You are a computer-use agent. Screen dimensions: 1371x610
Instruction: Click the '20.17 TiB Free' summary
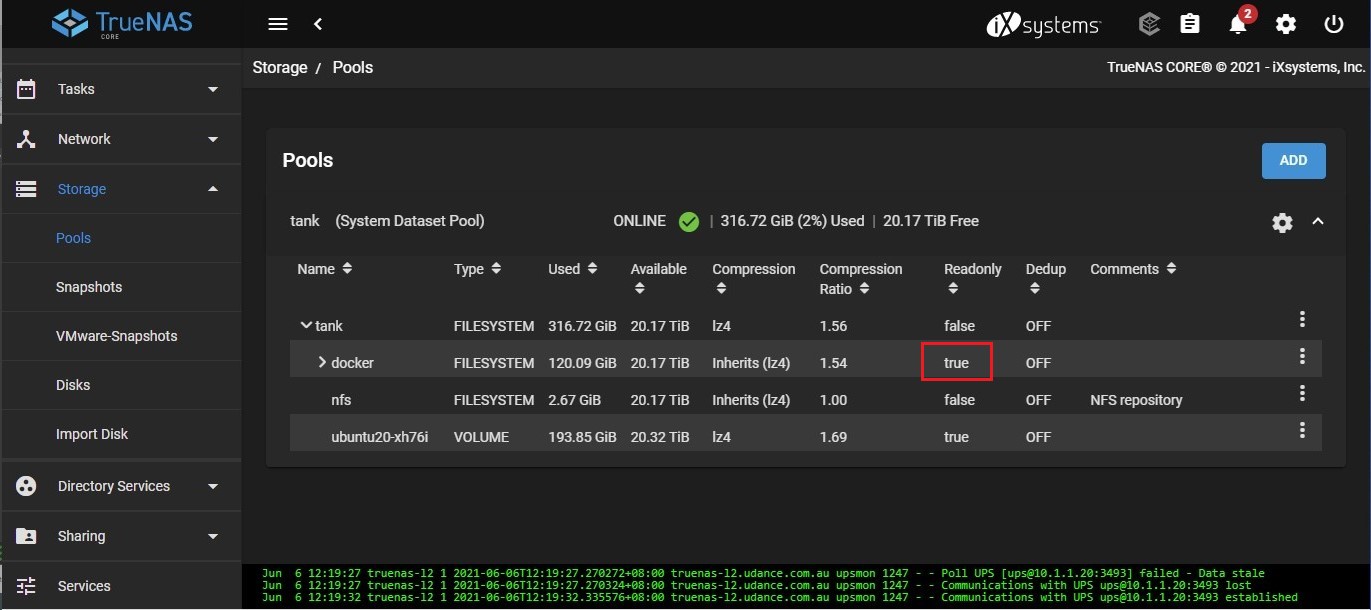pyautogui.click(x=931, y=221)
